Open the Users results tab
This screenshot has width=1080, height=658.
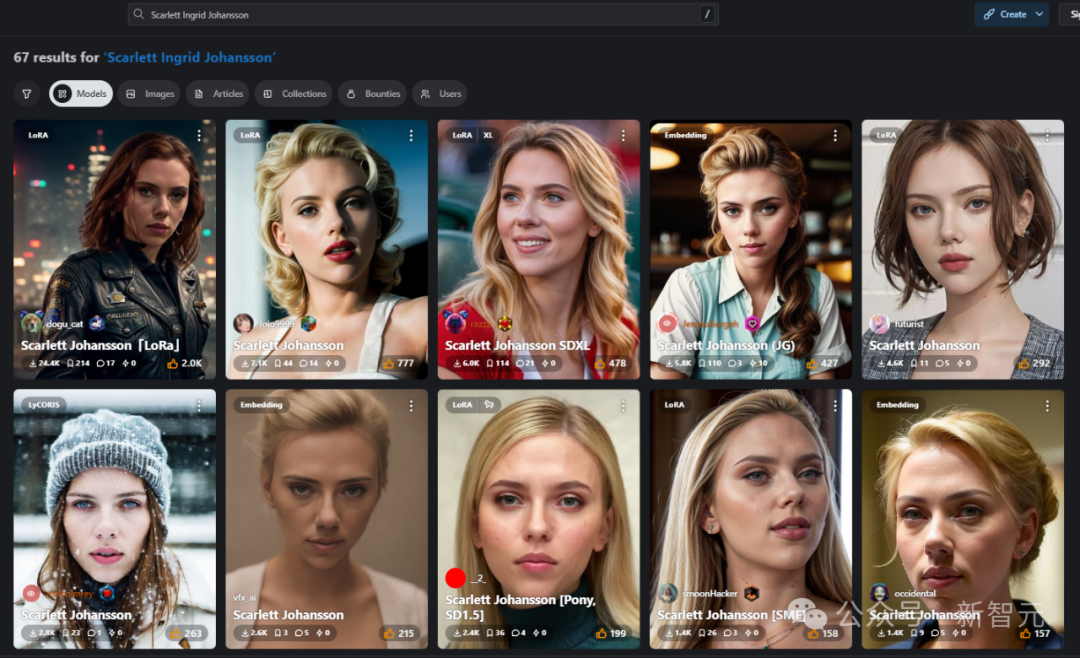pos(440,94)
